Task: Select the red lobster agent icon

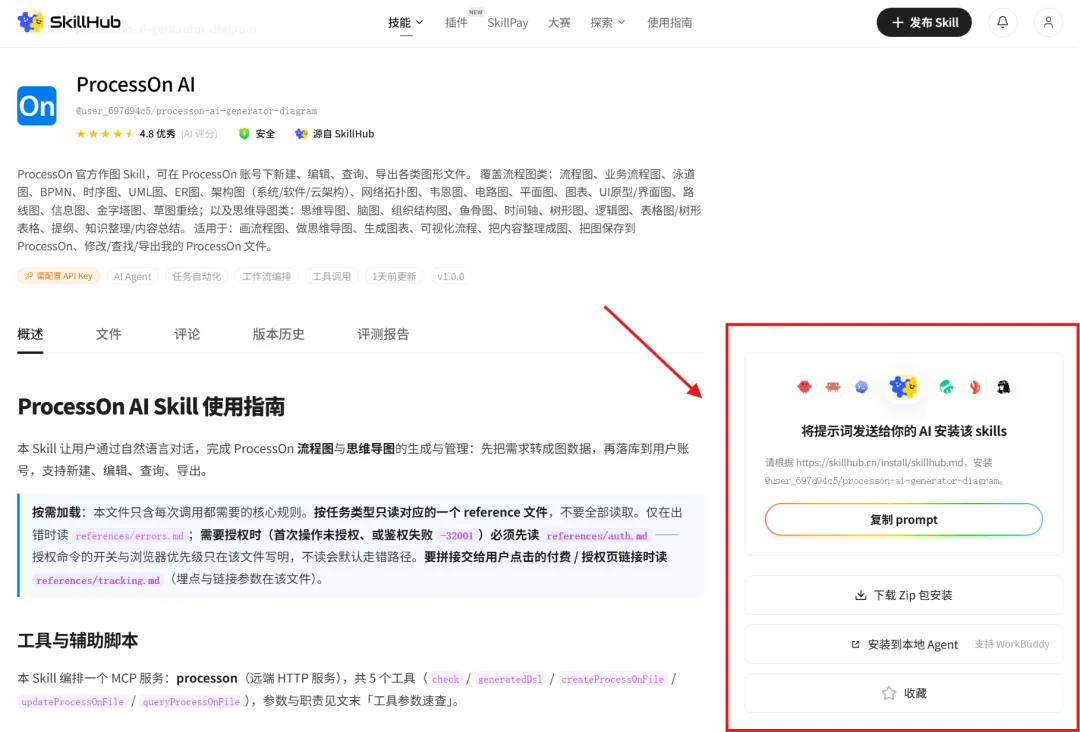Action: click(x=975, y=387)
